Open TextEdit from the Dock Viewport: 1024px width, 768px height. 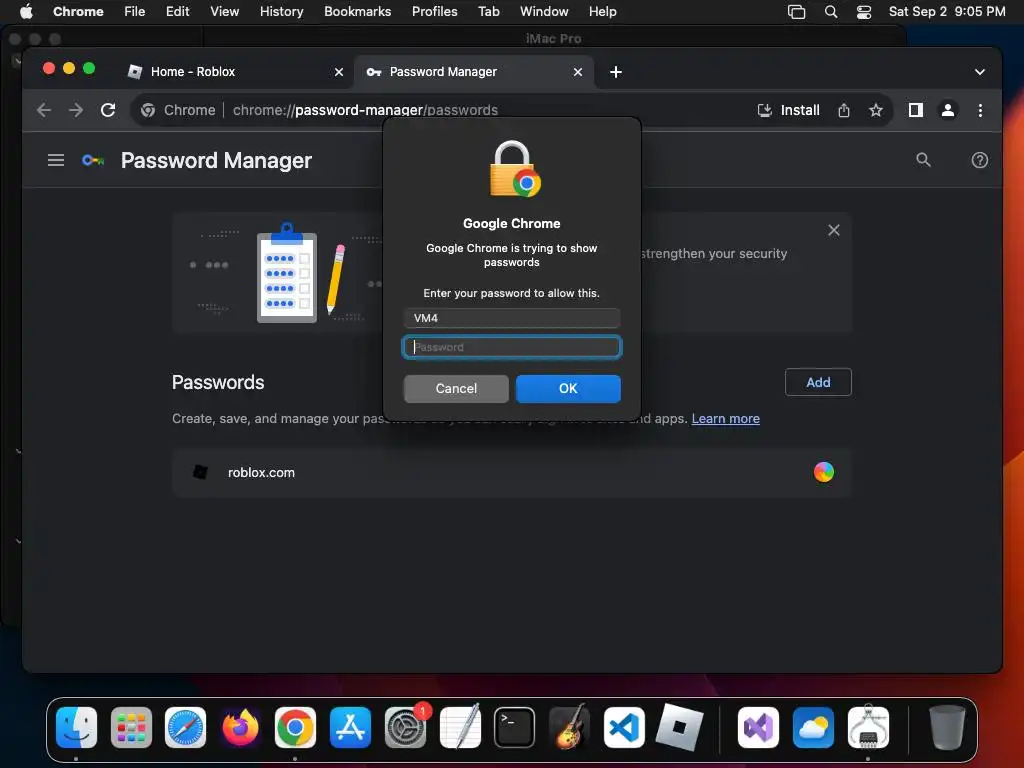[460, 728]
